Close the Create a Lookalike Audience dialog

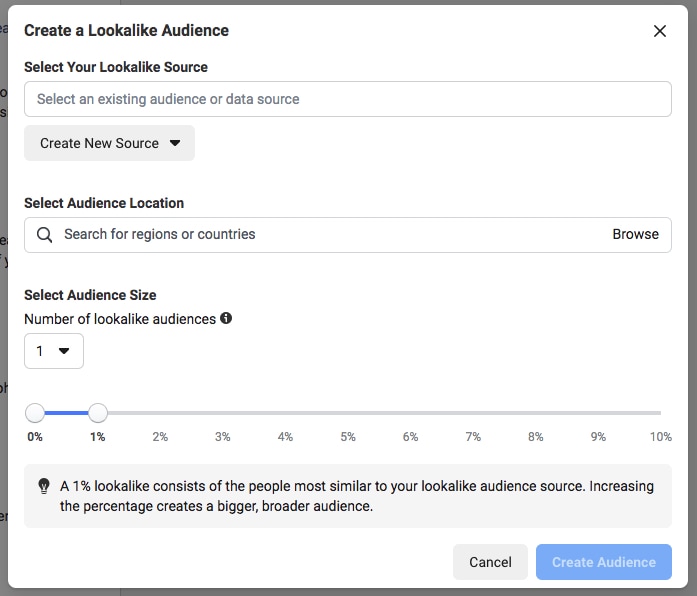659,31
